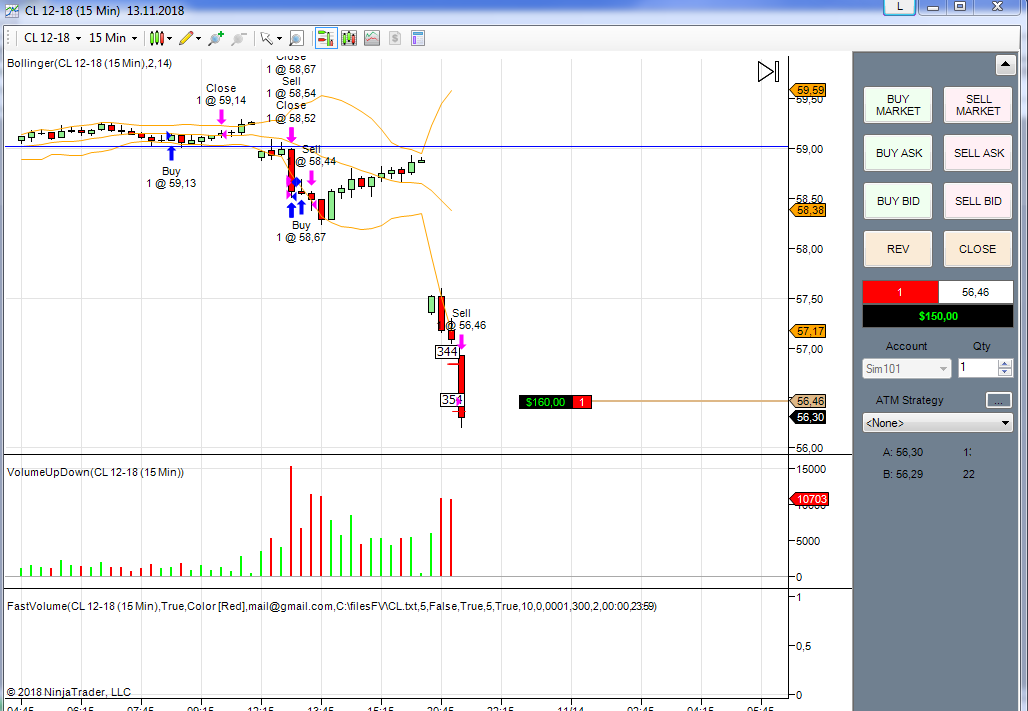Click the BUY ASK button

[x=898, y=153]
